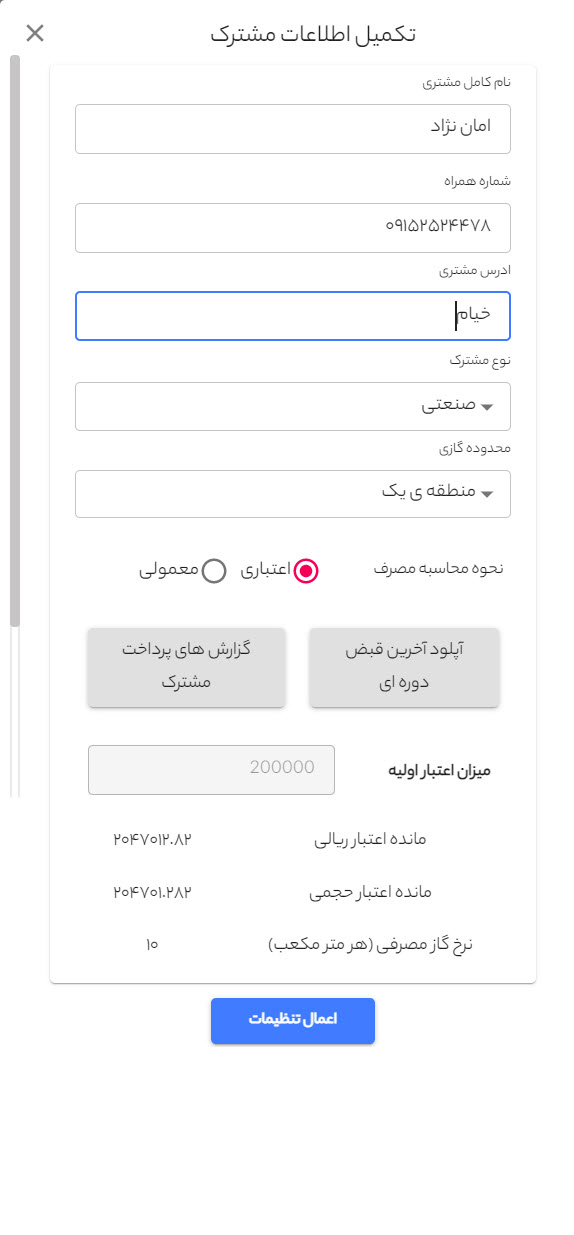Screen dimensions: 574x1235
Task: Click the نحوه محاسبه مصرف label
Action: 438,568
